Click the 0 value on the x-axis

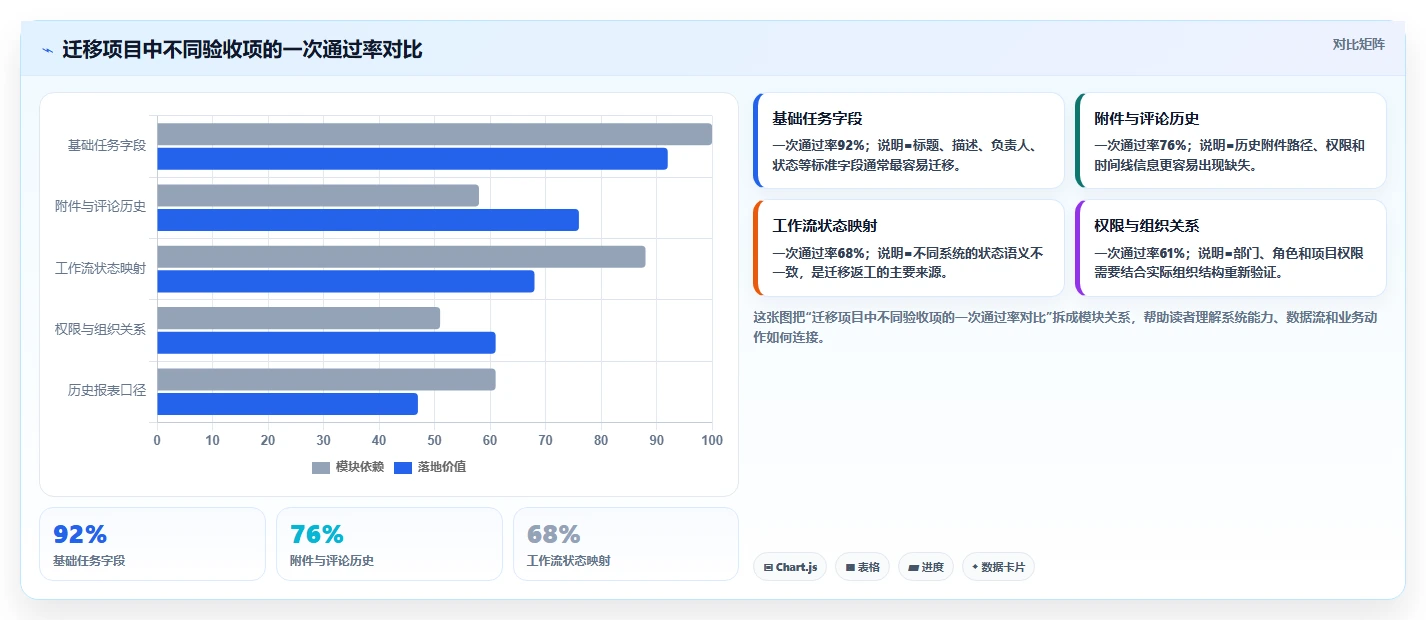point(157,440)
